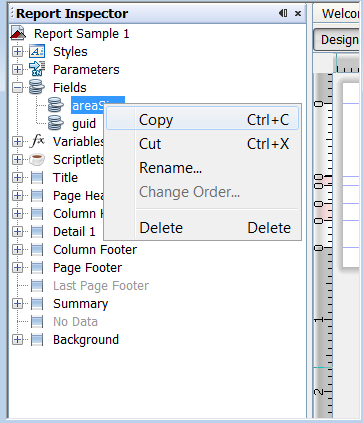This screenshot has height=423, width=363.
Task: Click the Summary band icon
Action: click(x=37, y=304)
